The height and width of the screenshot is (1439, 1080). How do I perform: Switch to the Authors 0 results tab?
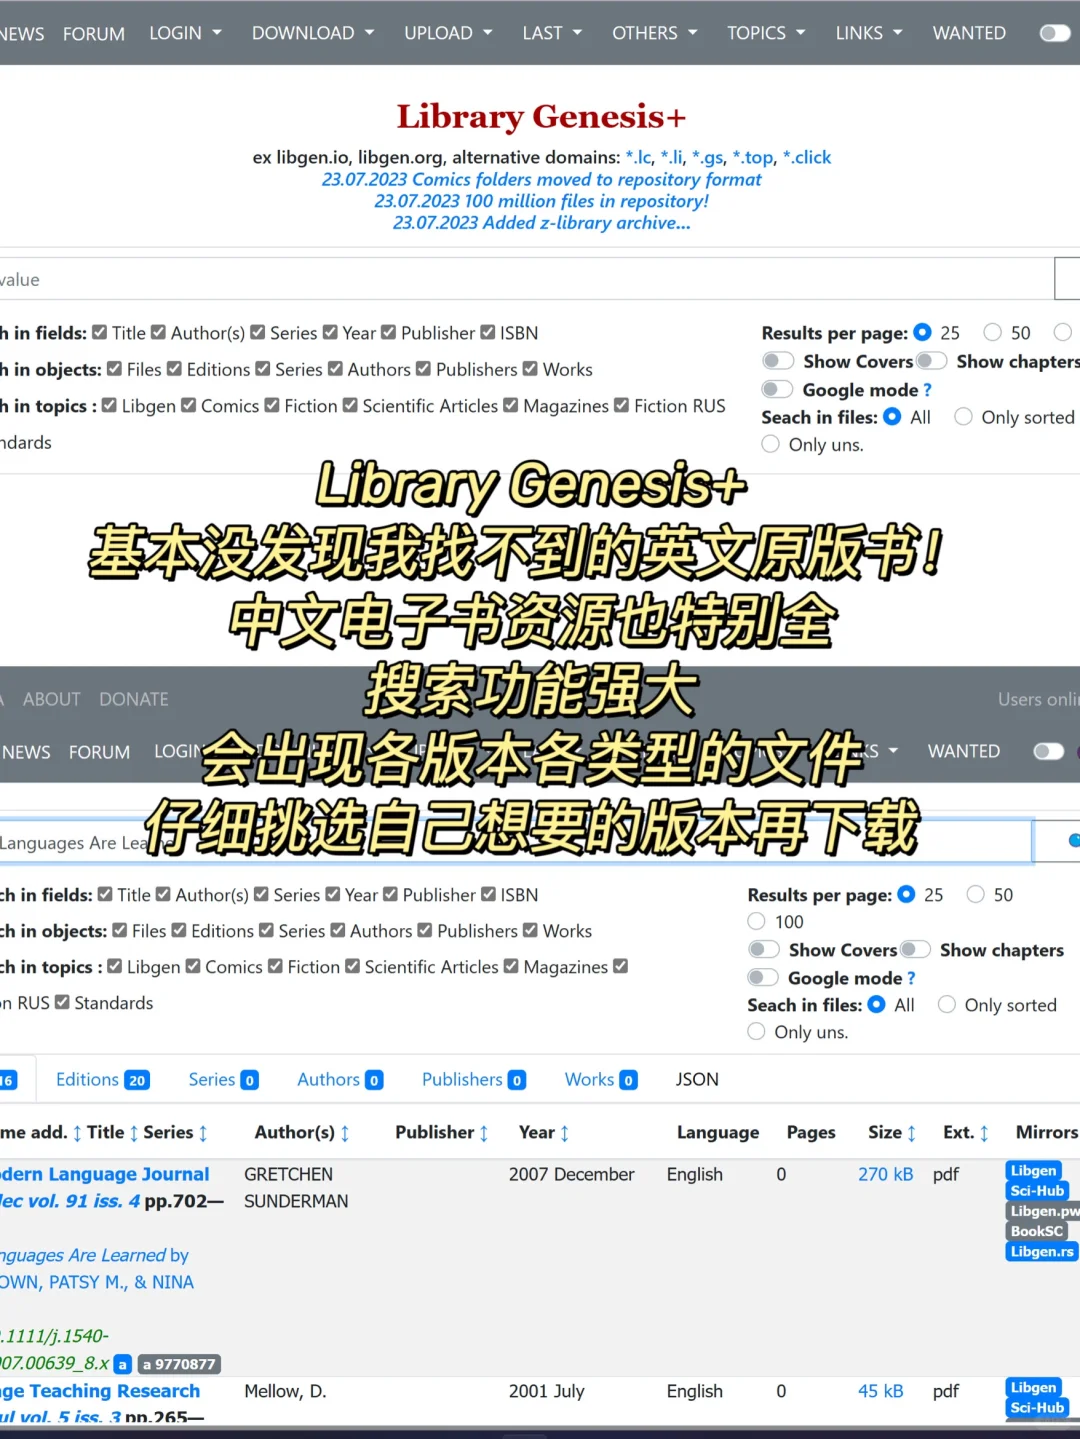click(x=340, y=1080)
